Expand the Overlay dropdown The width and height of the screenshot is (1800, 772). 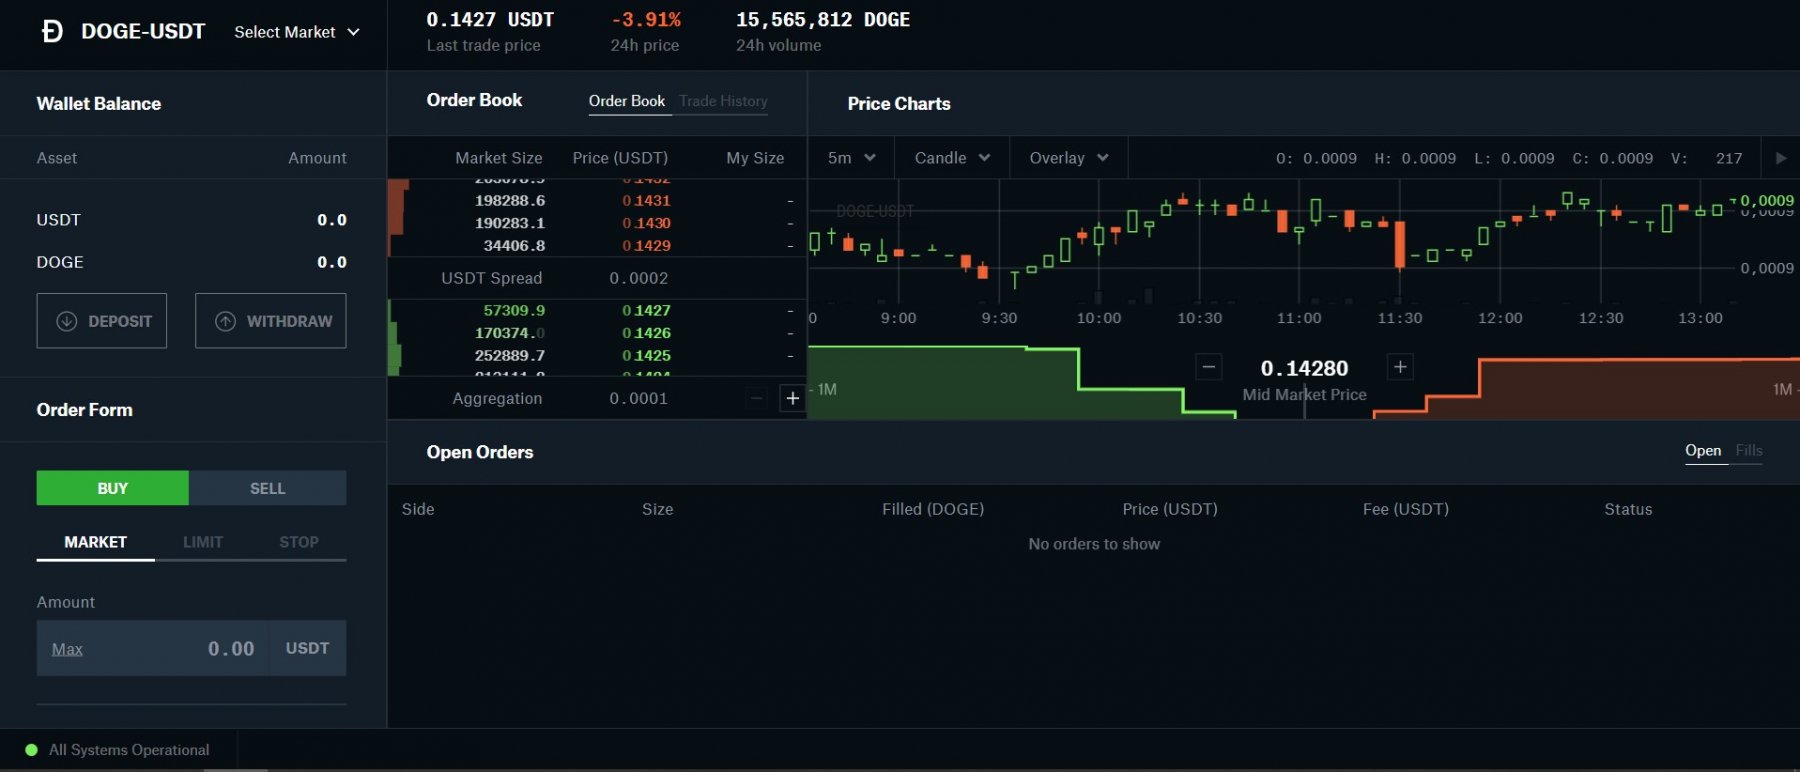click(1068, 158)
